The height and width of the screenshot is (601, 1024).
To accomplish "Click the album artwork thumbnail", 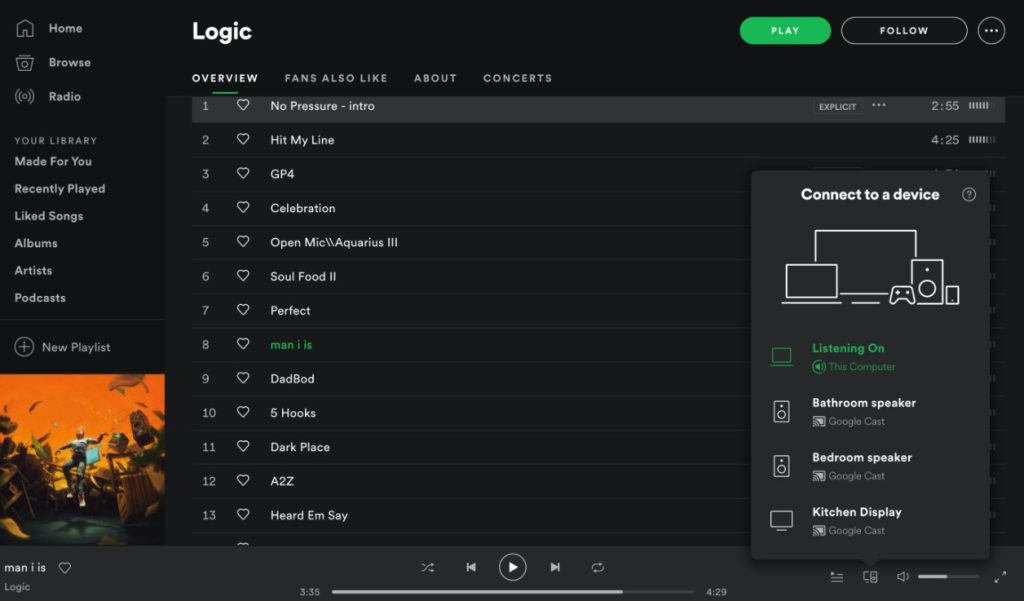I will 82,459.
